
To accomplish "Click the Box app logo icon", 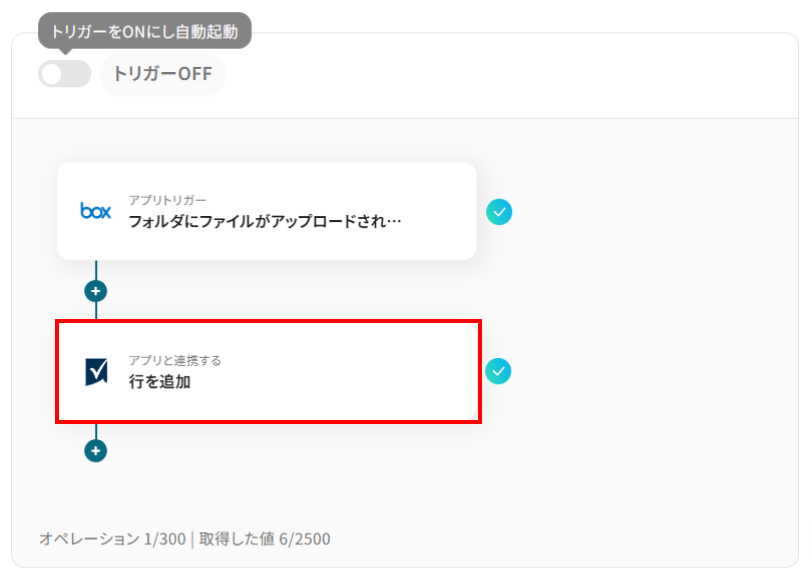I will (96, 211).
